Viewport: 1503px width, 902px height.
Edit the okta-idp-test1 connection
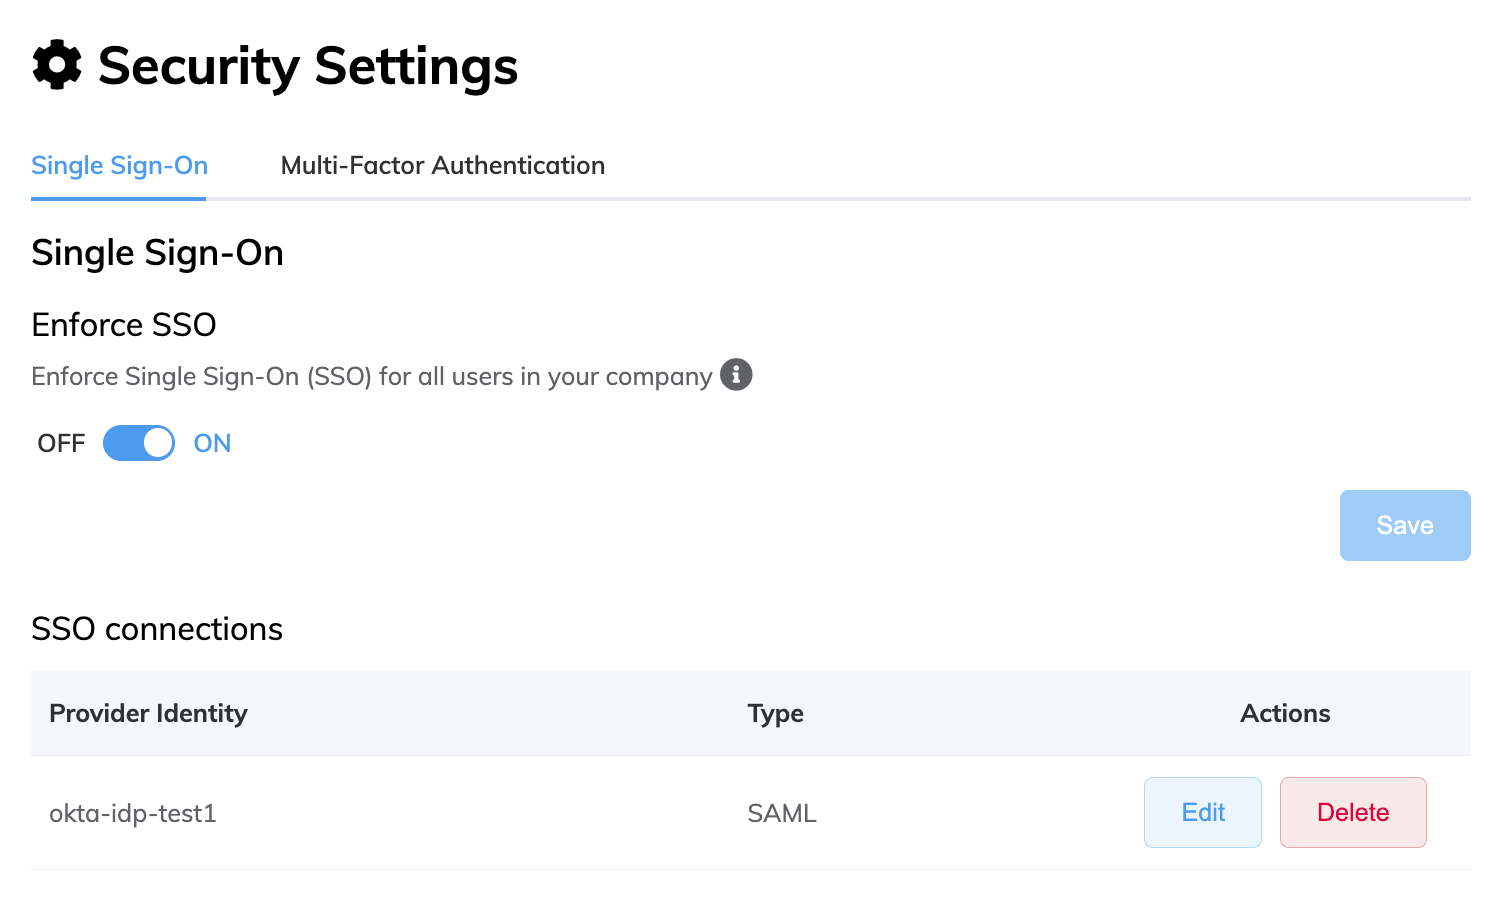1202,812
